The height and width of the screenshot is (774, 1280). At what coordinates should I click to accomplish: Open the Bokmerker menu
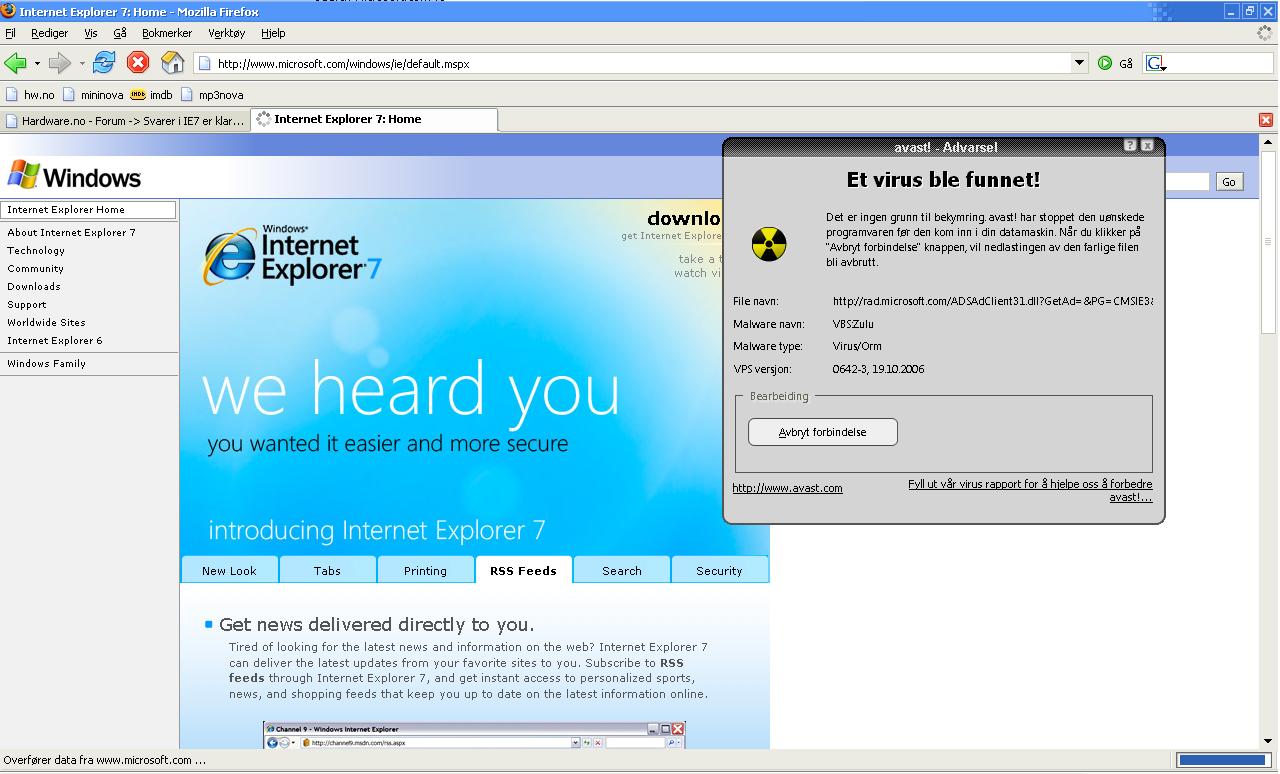(x=166, y=33)
